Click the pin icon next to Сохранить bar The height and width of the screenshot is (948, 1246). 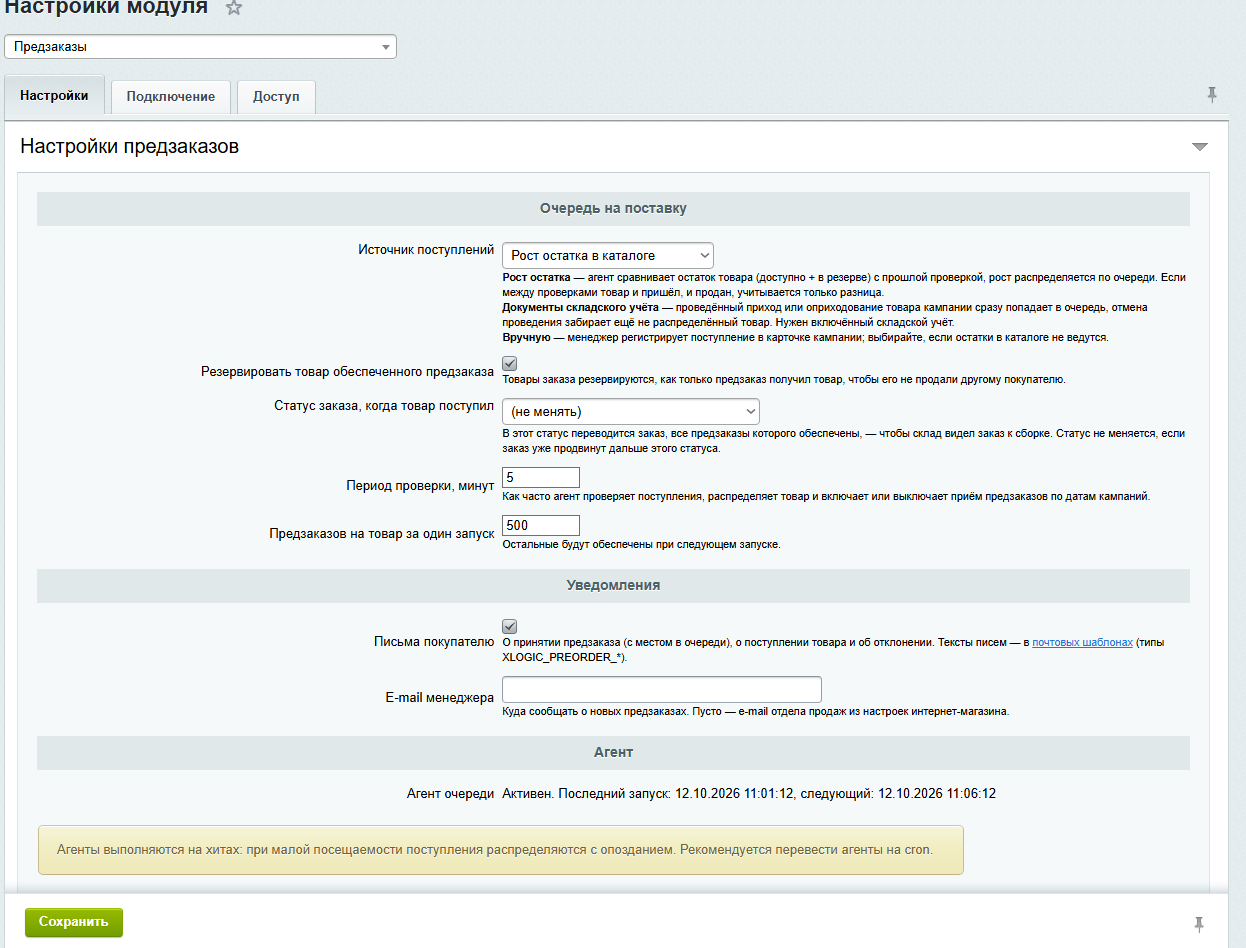tap(1199, 923)
